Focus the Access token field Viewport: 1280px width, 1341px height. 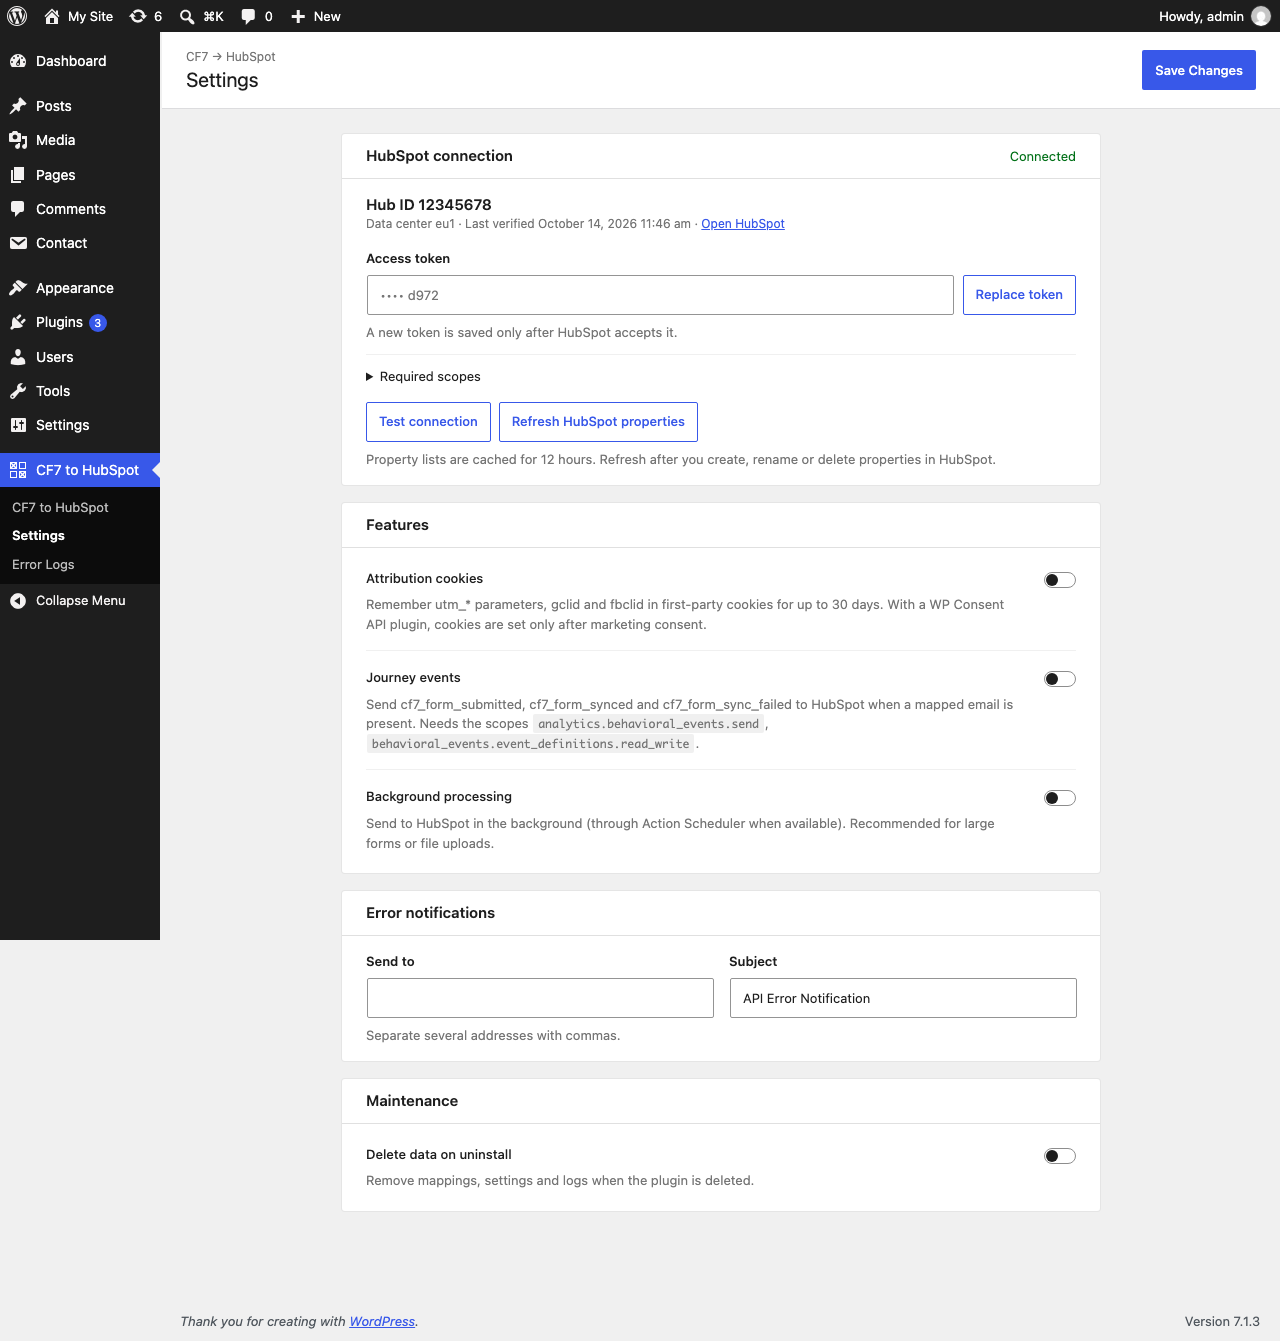[660, 295]
